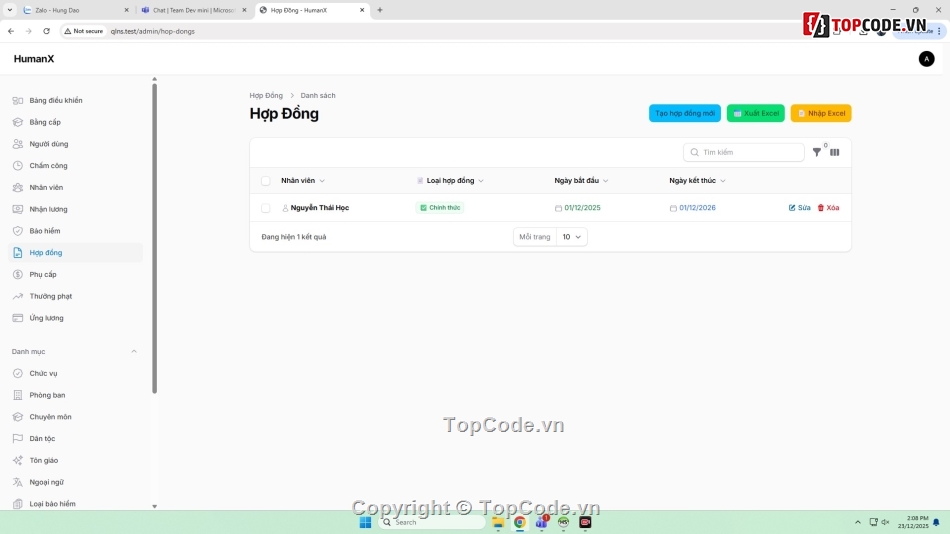Open Bảng điều khiển dashboard icon
This screenshot has width=950, height=534.
[x=18, y=101]
